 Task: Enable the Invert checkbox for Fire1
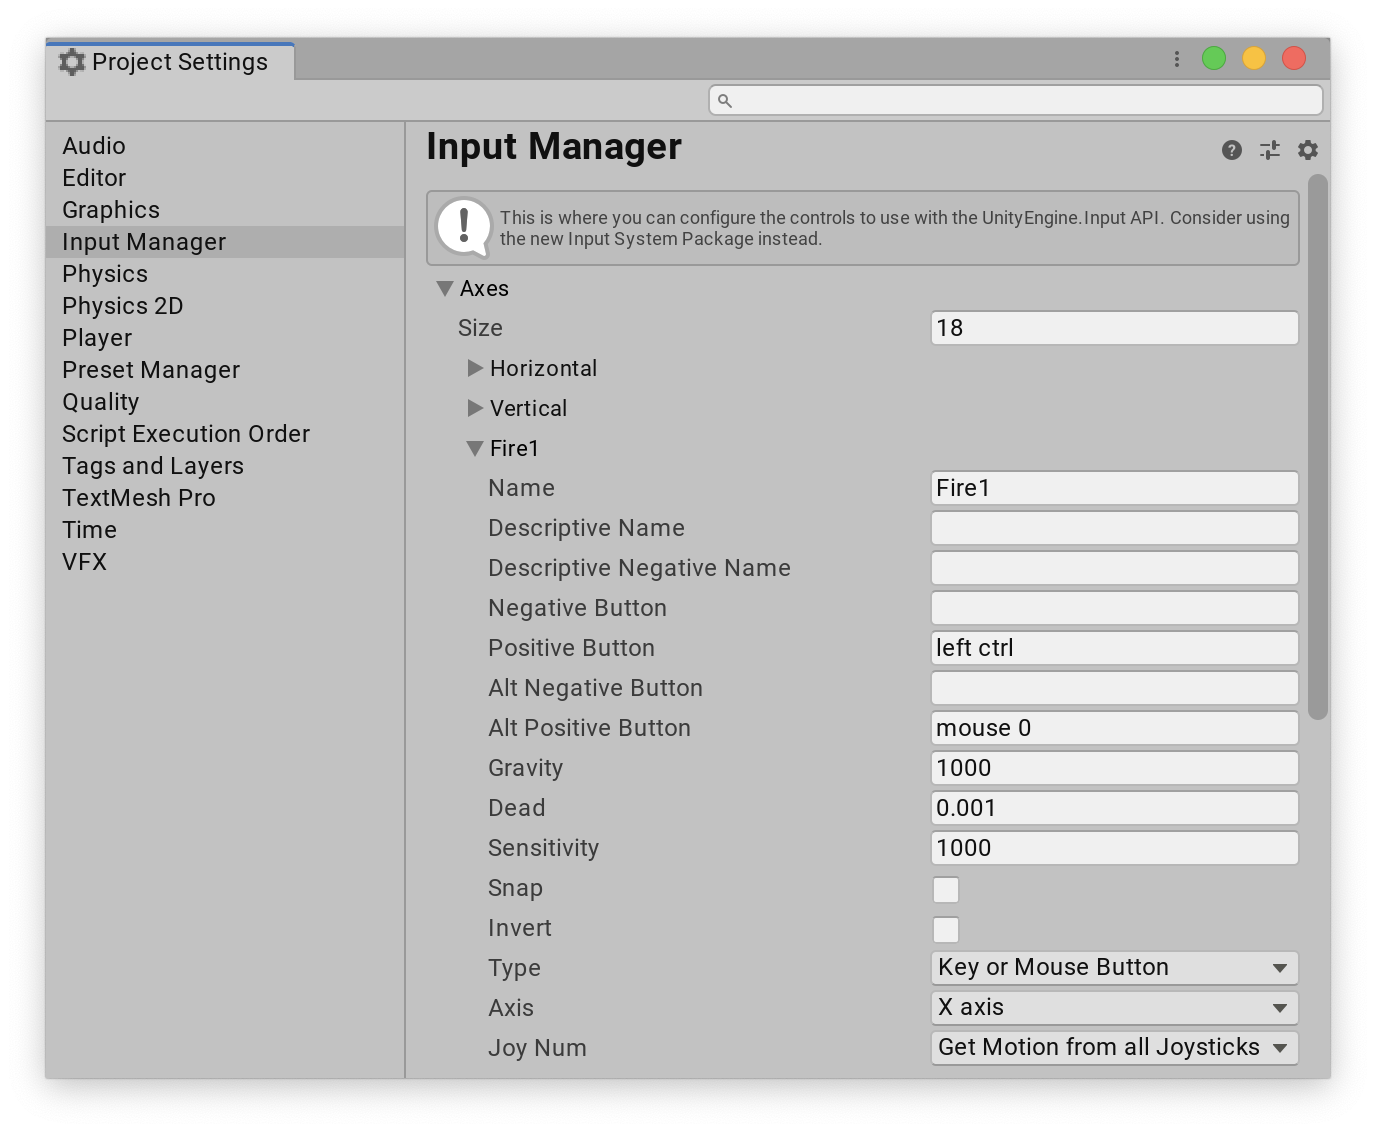tap(945, 929)
